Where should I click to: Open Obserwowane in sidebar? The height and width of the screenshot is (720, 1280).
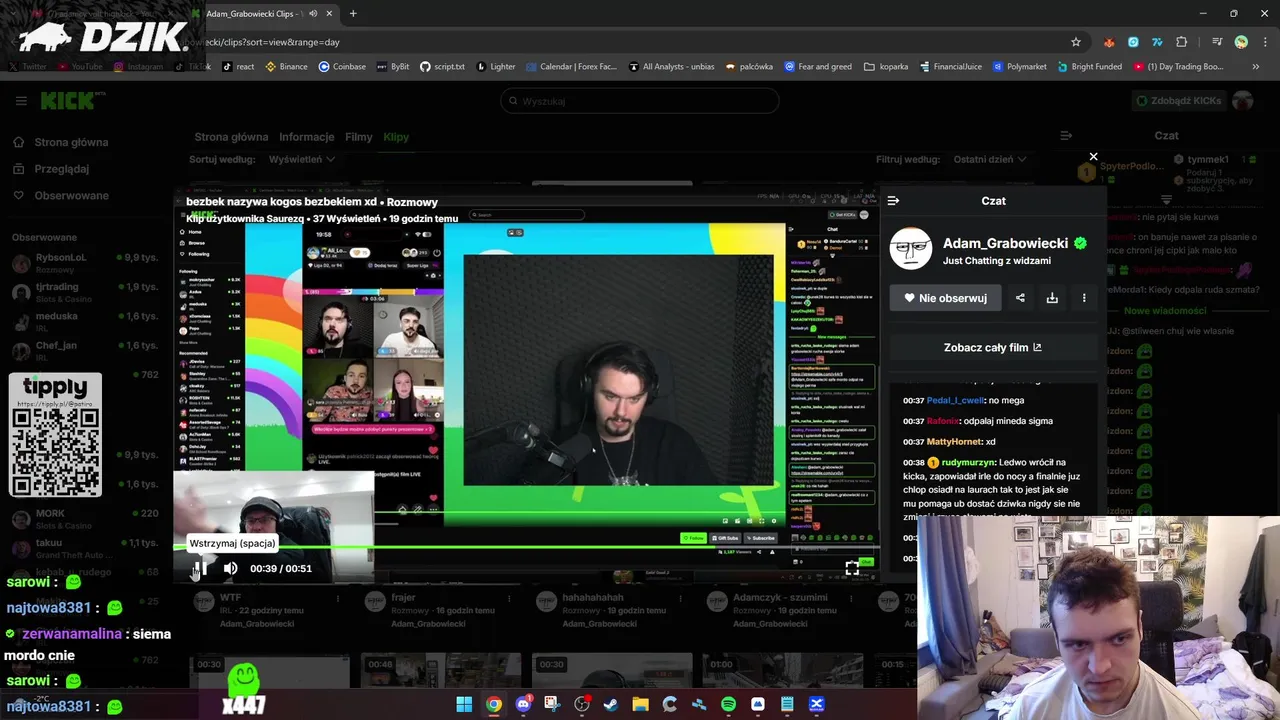(x=60, y=195)
